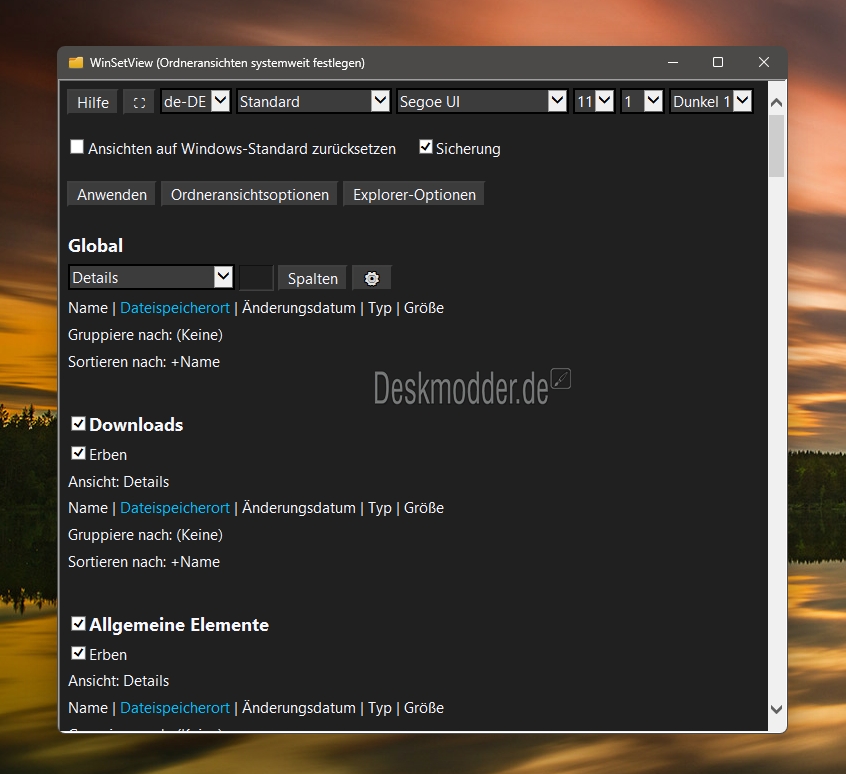This screenshot has height=774, width=846.
Task: Click 'Ansicht: Details' under Downloads
Action: [118, 482]
